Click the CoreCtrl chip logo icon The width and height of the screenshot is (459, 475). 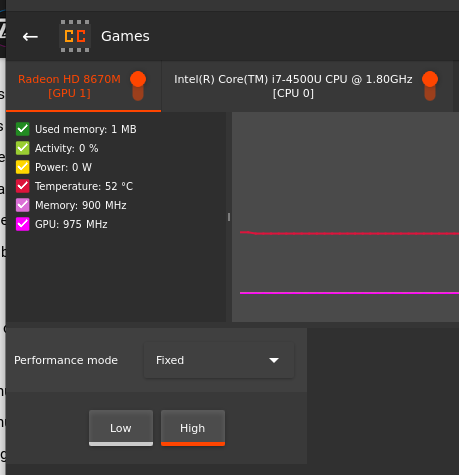(x=75, y=36)
